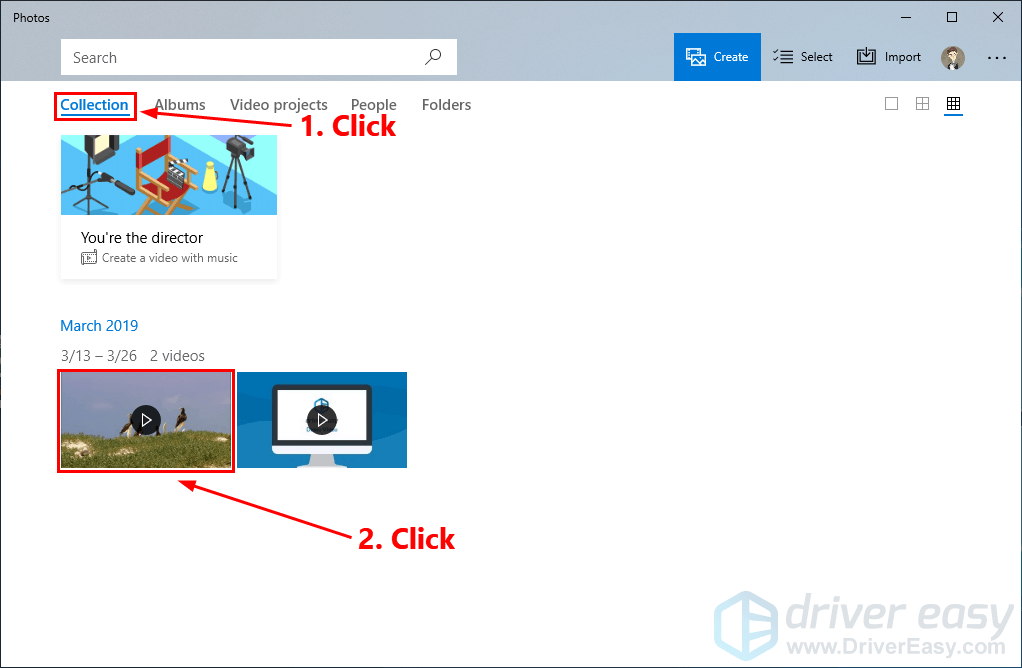The height and width of the screenshot is (668, 1022).
Task: Click the March 2019 date link
Action: tap(99, 325)
